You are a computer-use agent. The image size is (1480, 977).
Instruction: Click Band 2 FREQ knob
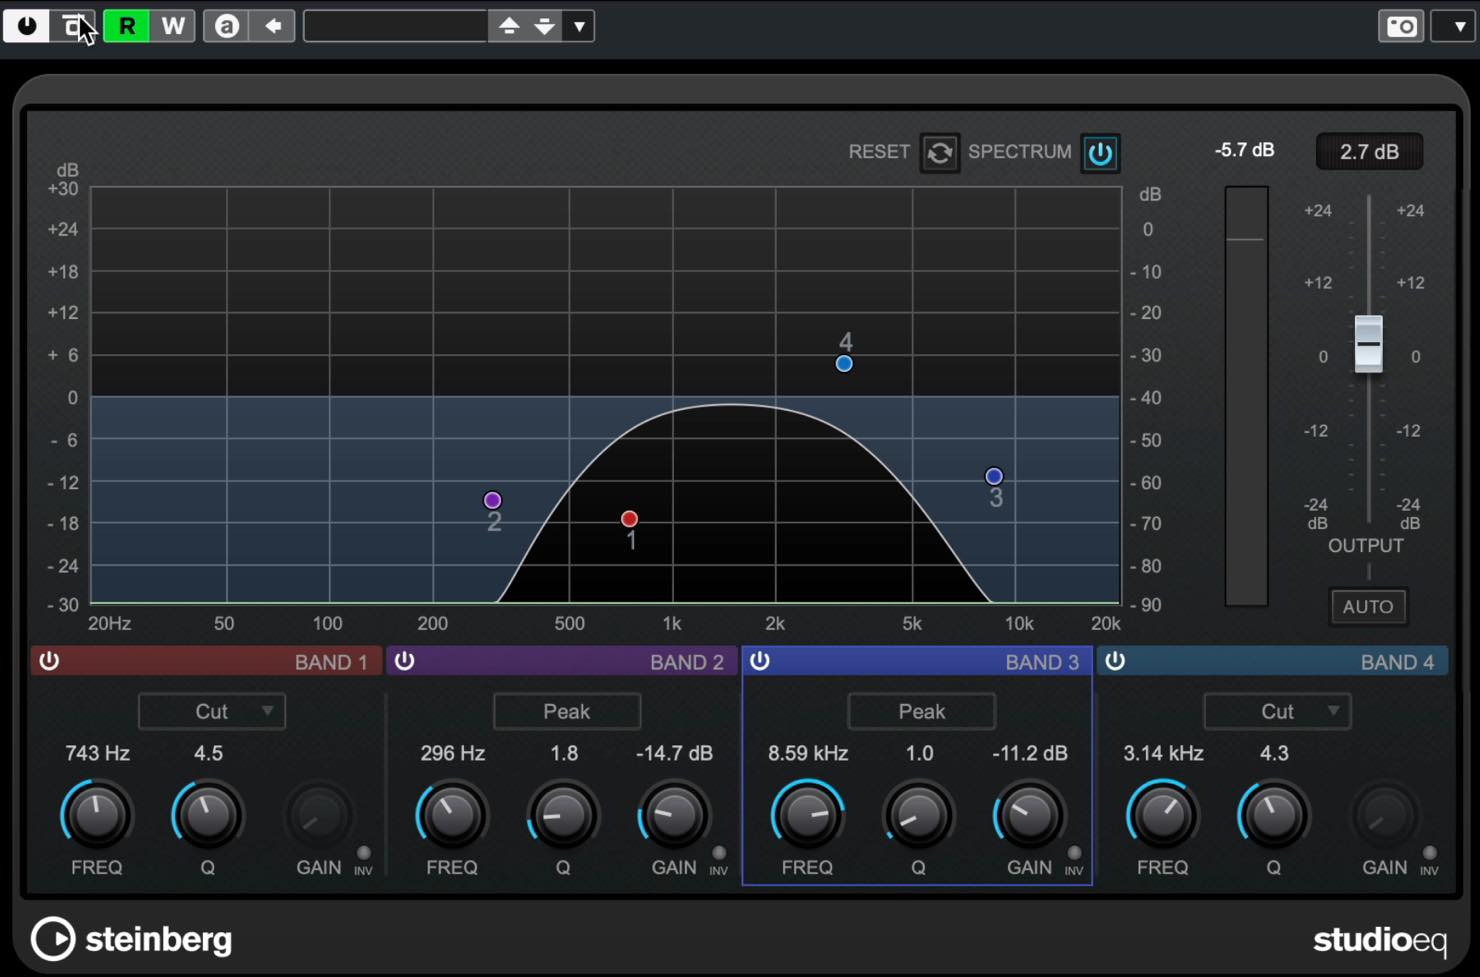tap(452, 814)
